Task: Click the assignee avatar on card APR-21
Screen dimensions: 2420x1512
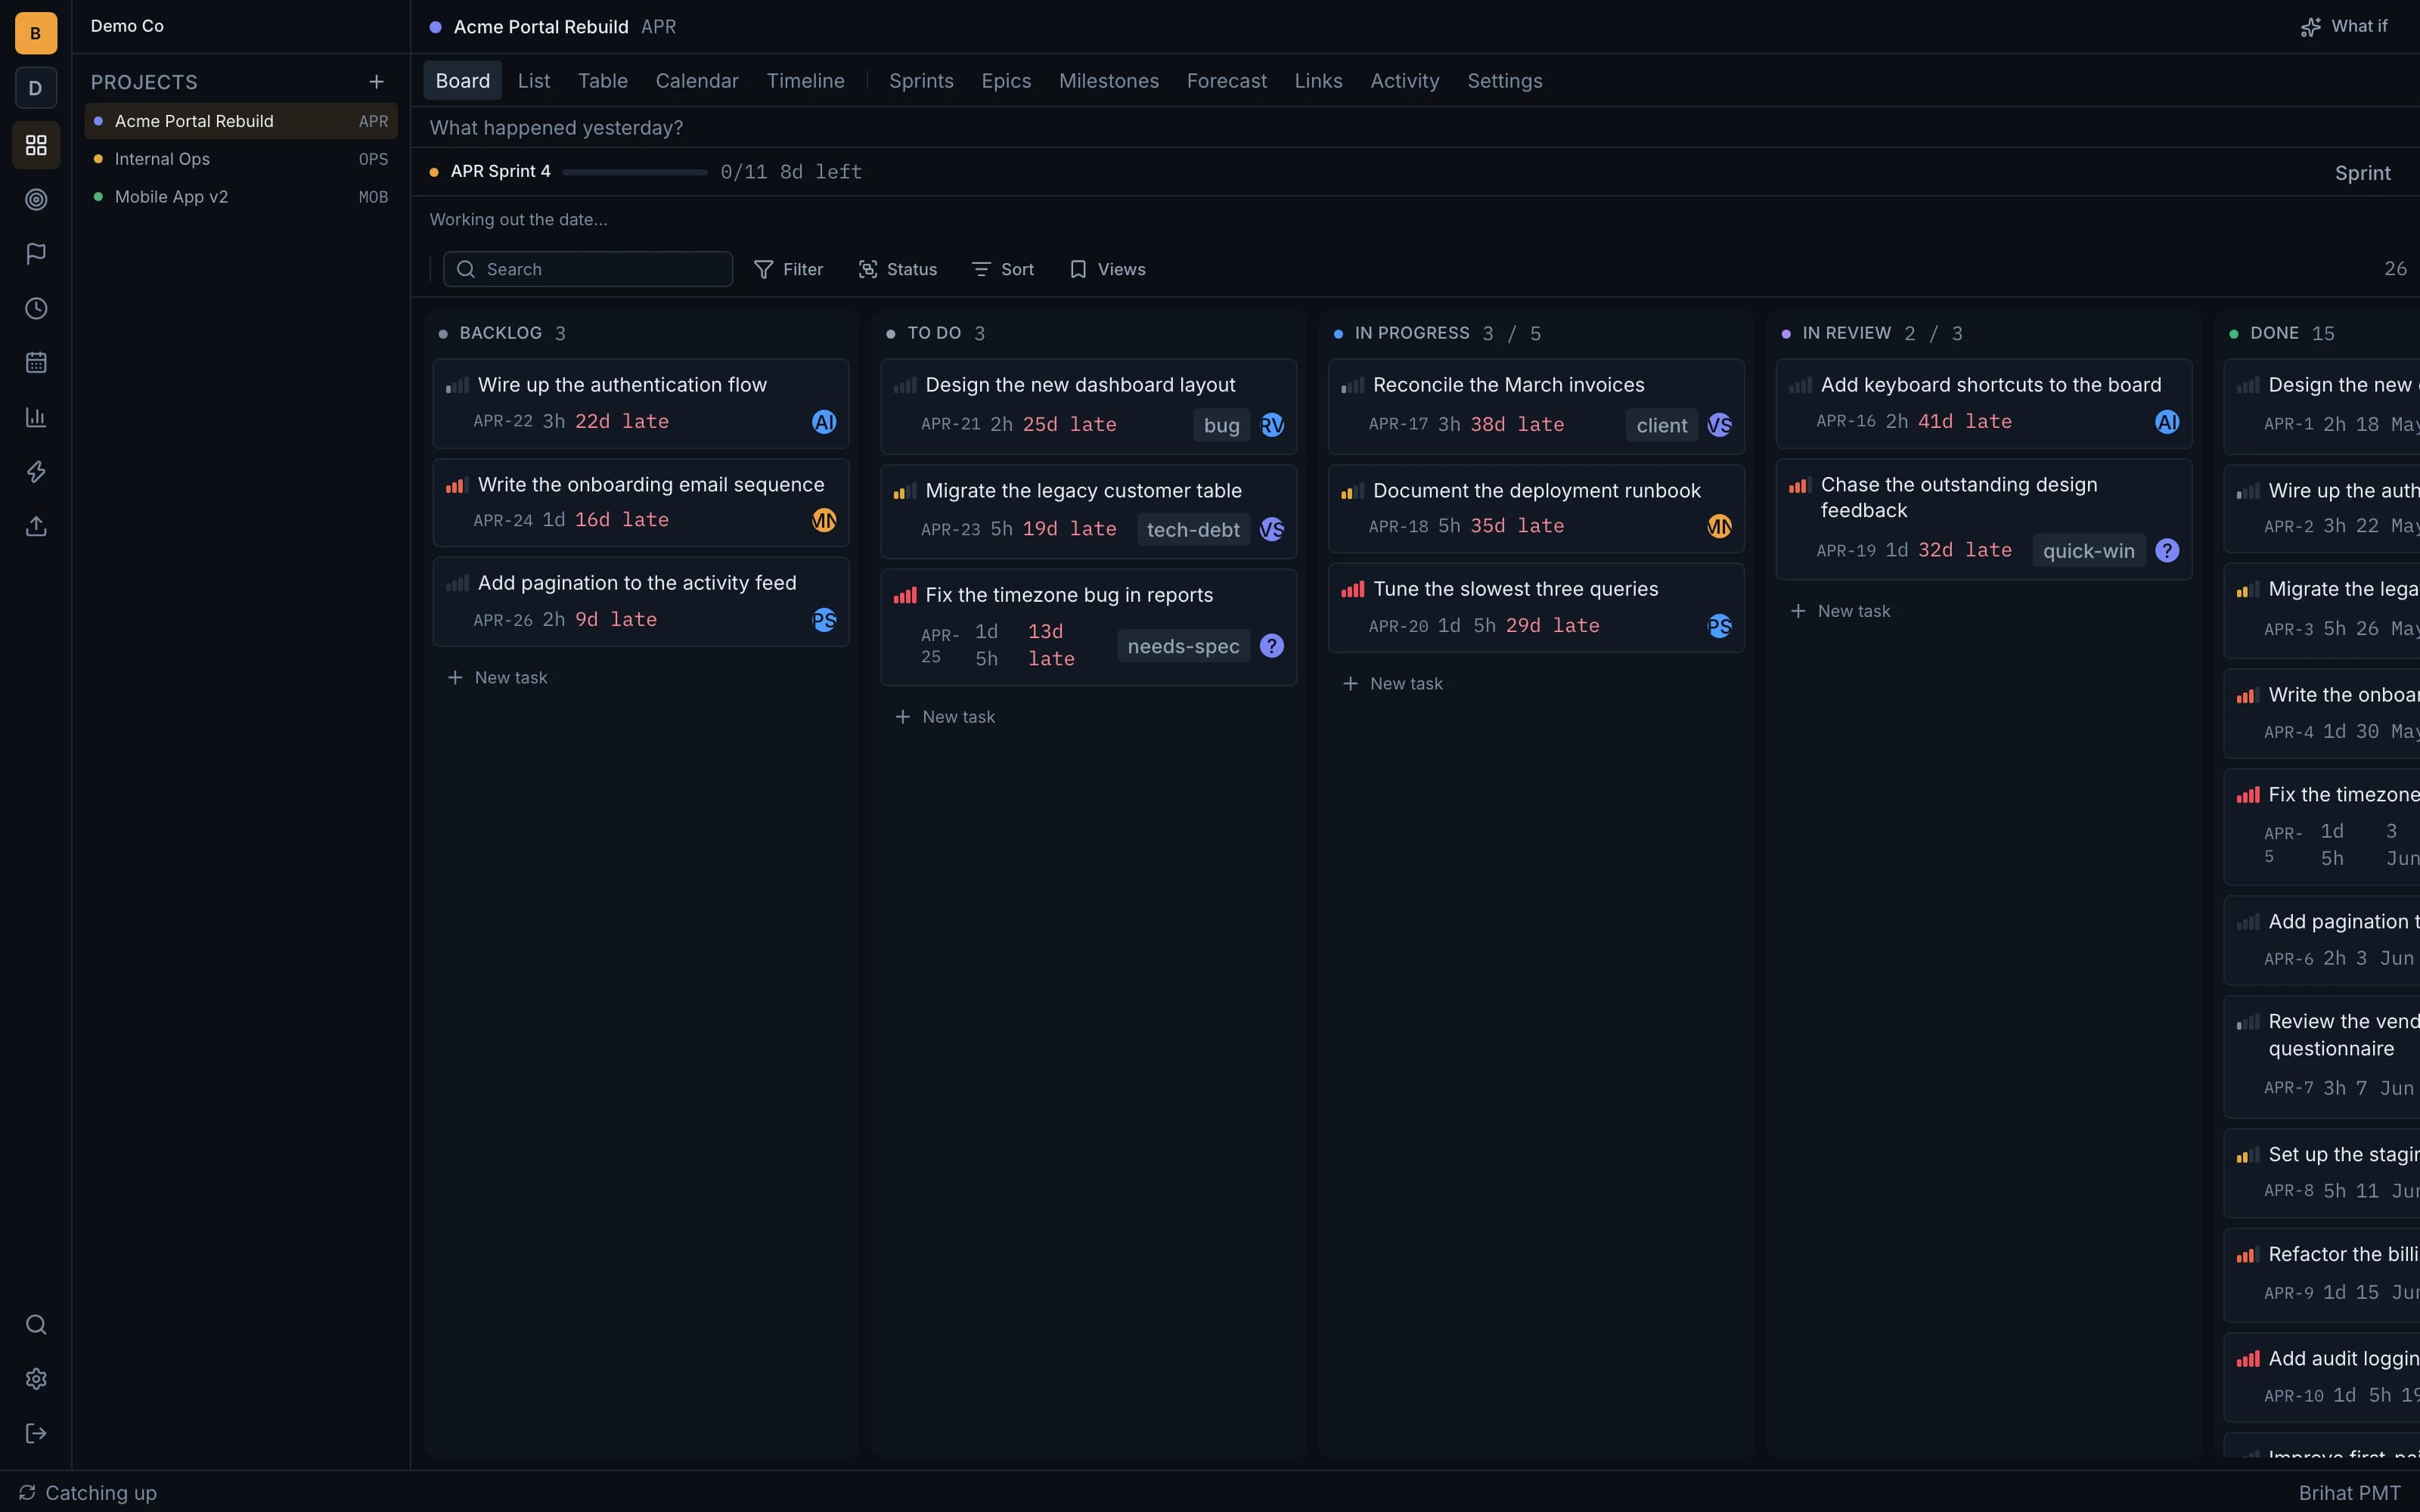Action: coord(1272,425)
